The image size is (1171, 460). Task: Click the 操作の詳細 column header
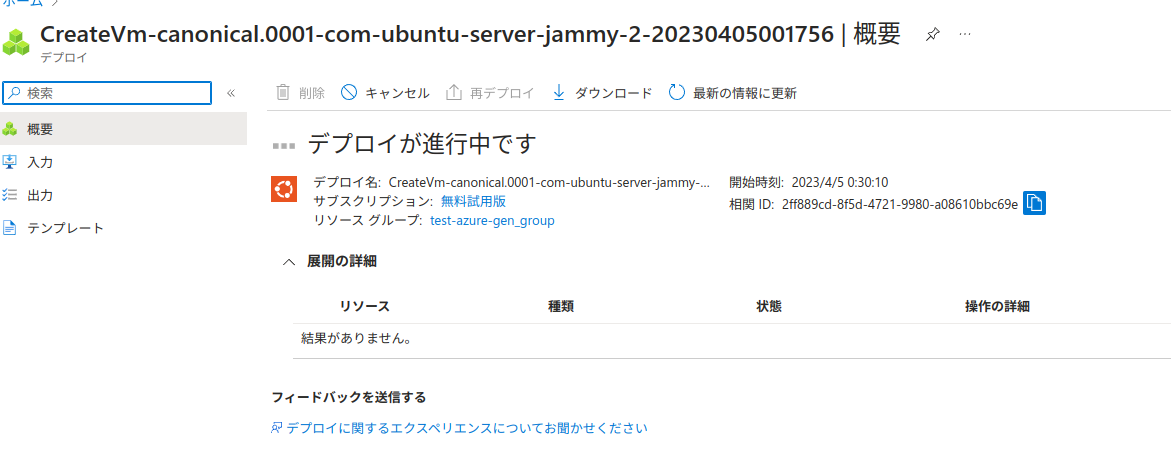998,306
